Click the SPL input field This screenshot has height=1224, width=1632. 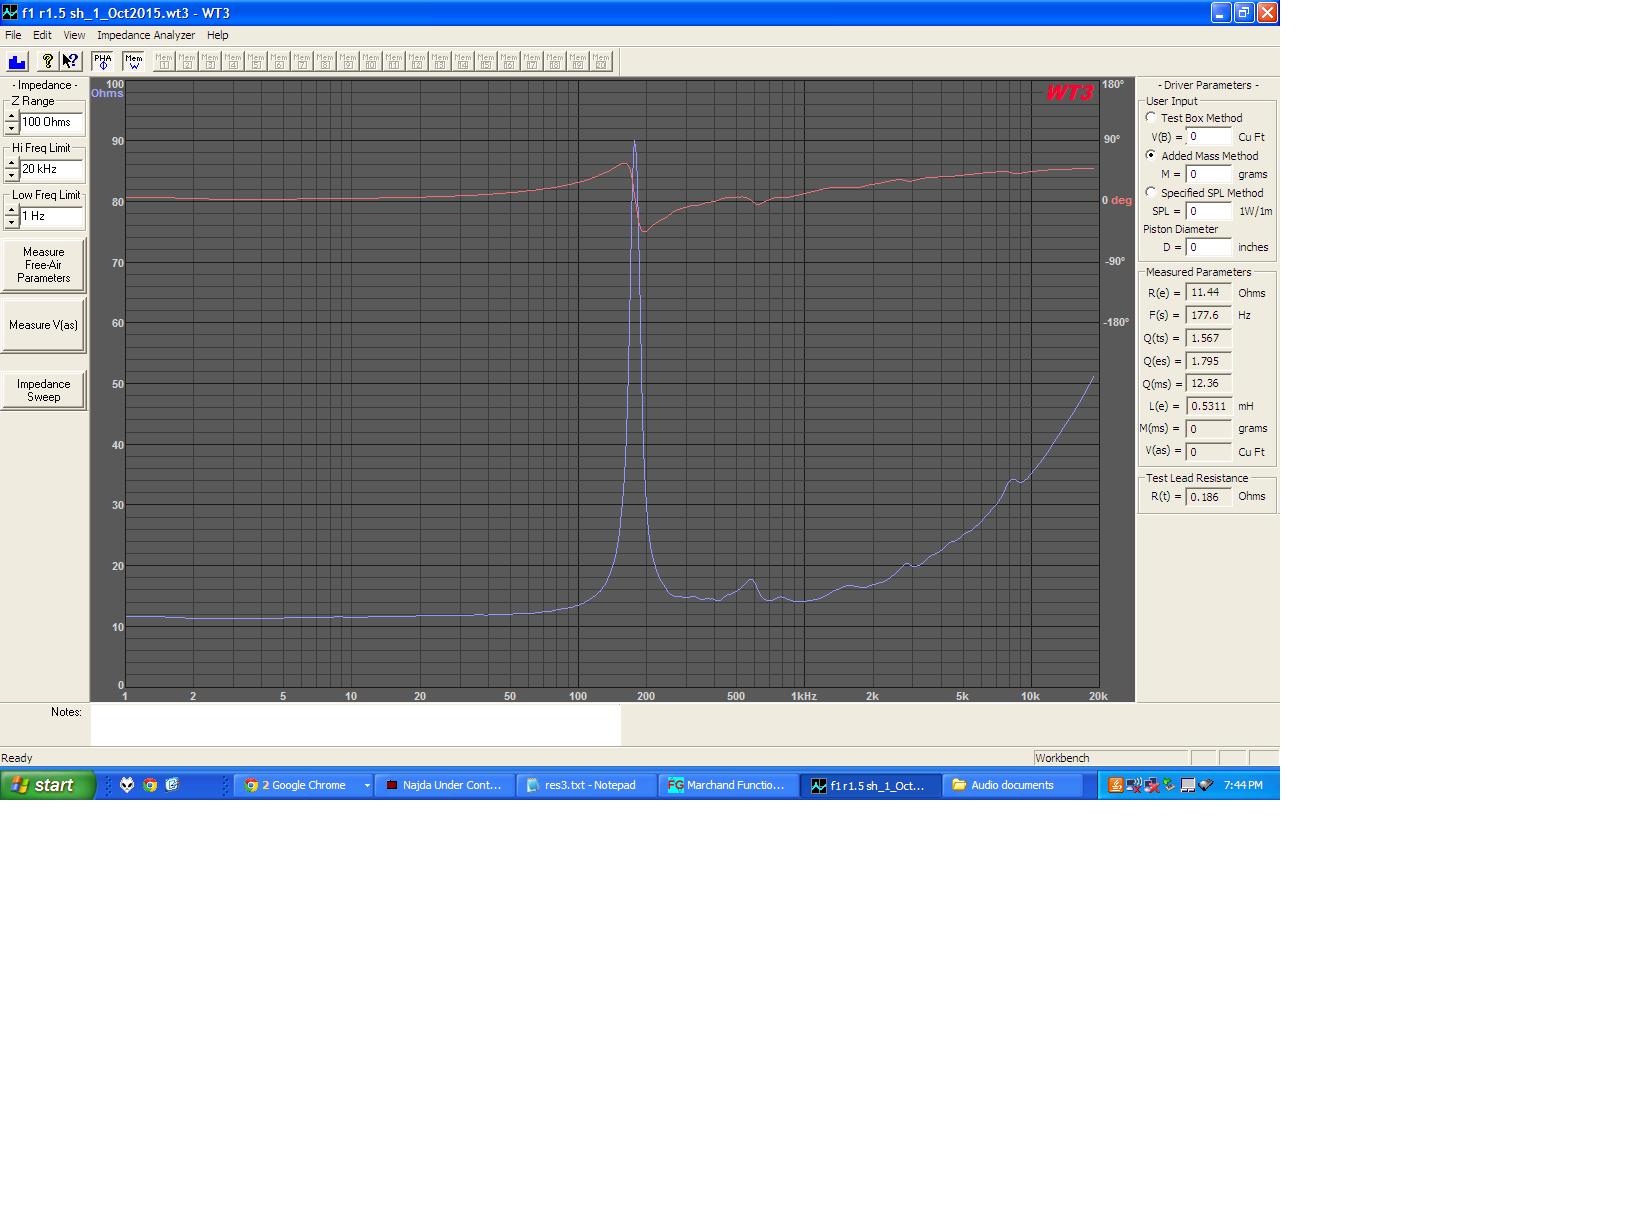[1208, 211]
